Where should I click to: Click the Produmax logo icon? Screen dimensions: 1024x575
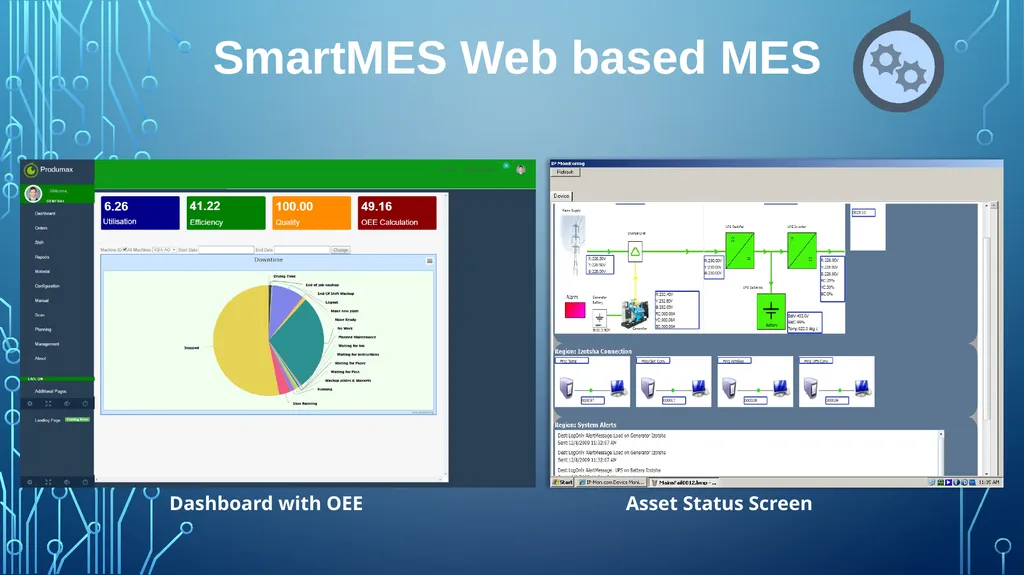coord(31,170)
